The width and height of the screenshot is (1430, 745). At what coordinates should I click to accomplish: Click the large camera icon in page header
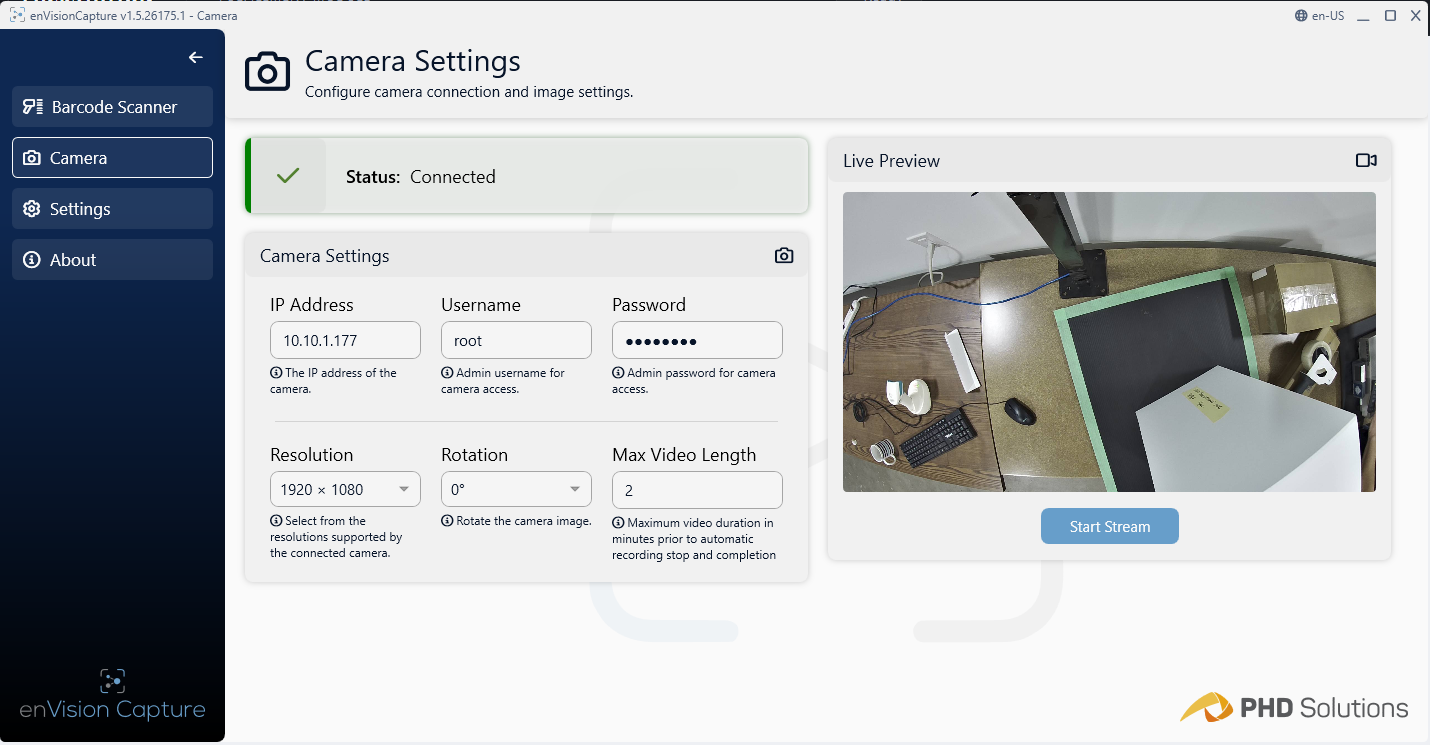click(267, 72)
